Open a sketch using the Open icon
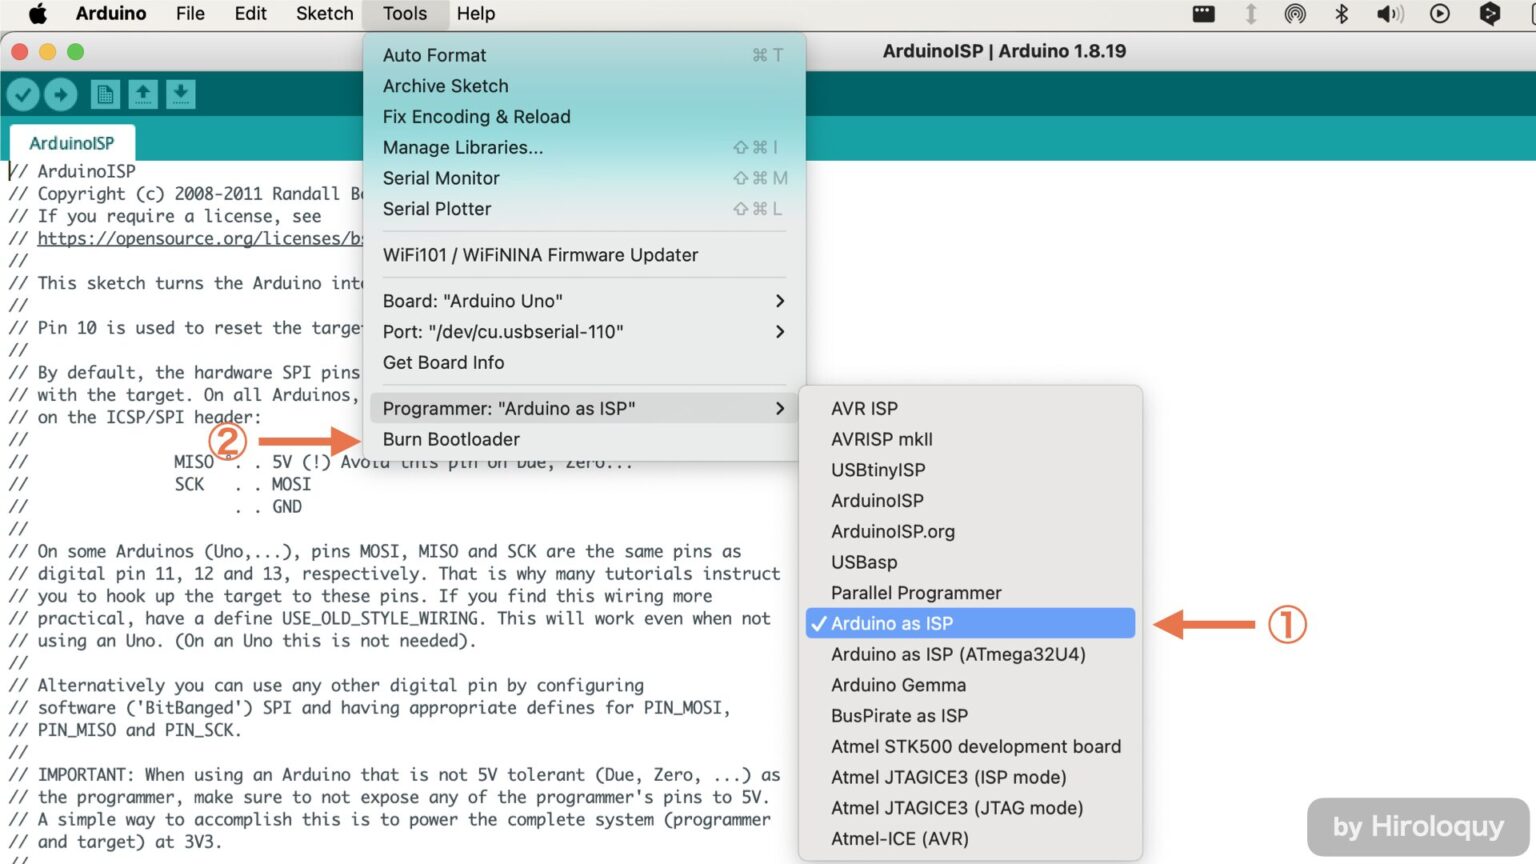This screenshot has width=1536, height=864. pos(143,95)
